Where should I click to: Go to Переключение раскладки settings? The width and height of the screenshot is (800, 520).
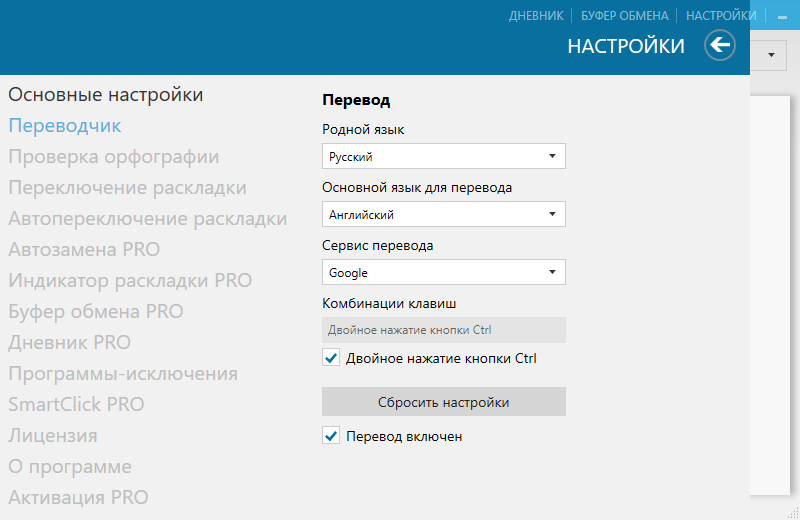(x=127, y=188)
